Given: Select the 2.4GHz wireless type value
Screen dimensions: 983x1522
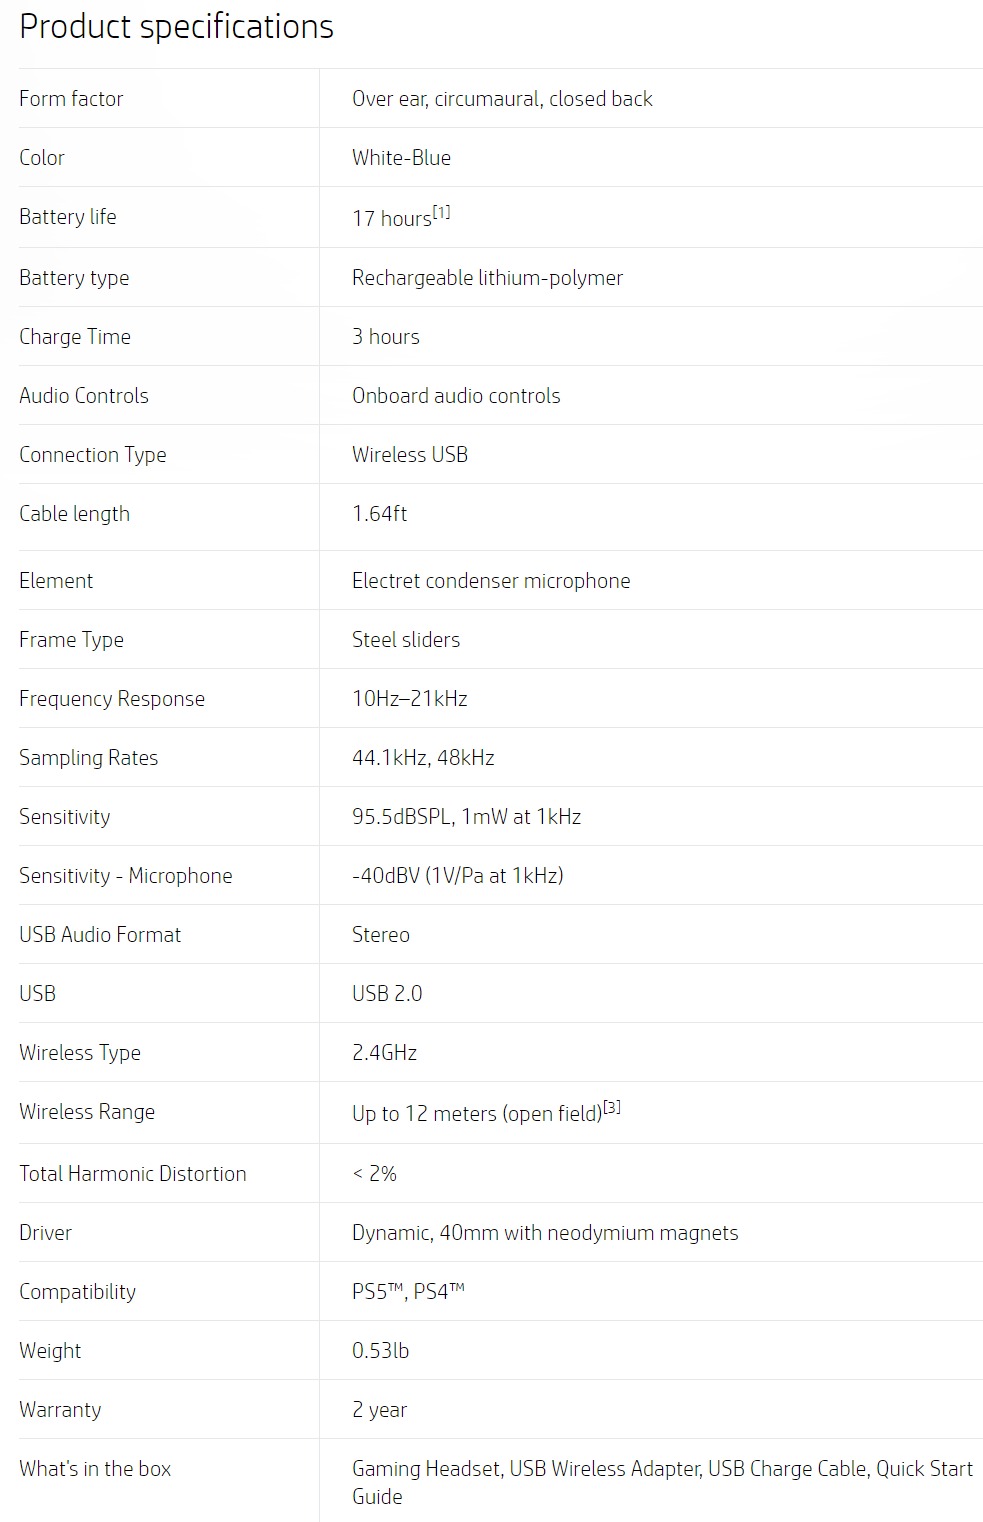Looking at the screenshot, I should 384,1052.
